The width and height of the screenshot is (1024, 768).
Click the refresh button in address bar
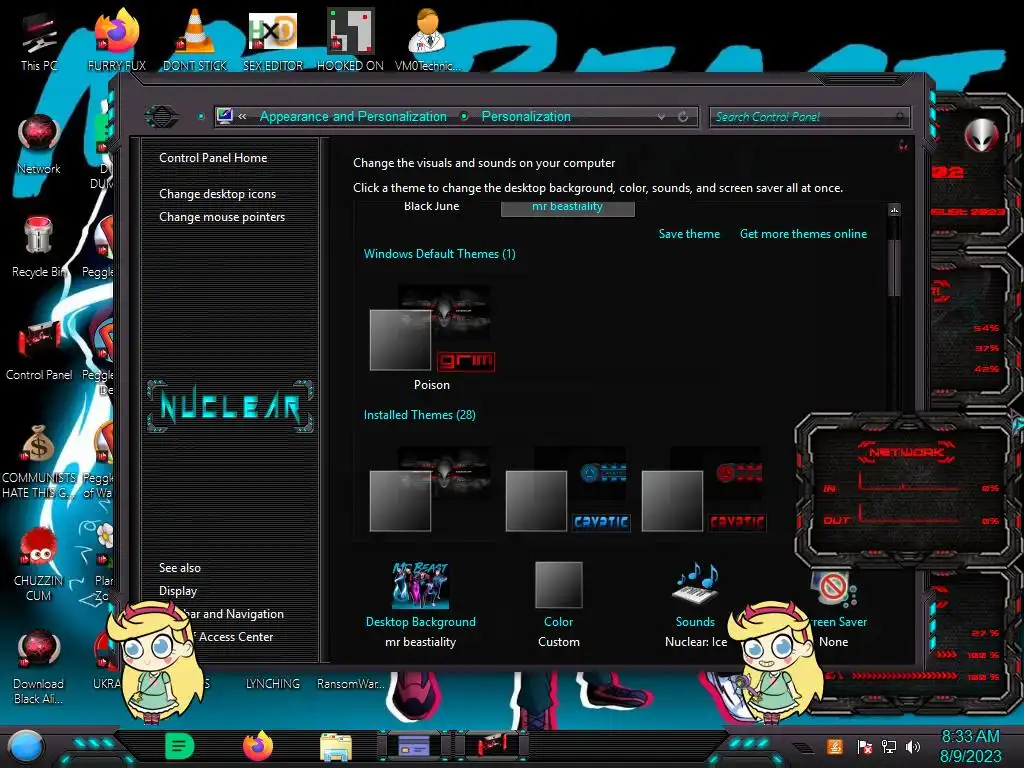(683, 116)
